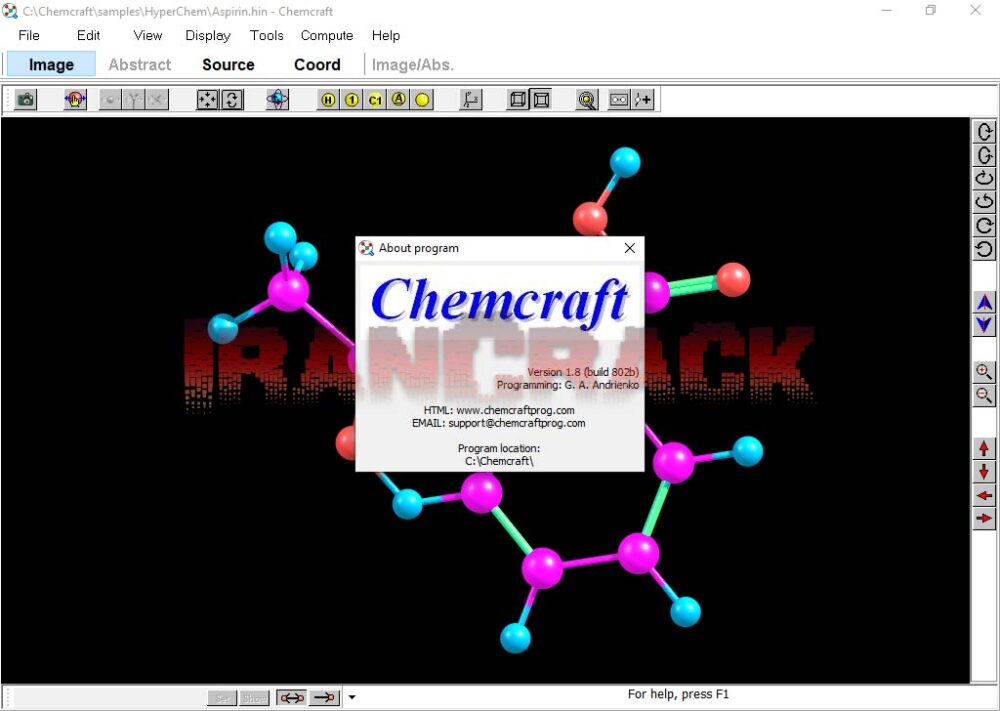
Task: Click the zoom in magnifier on the right sidebar
Action: coord(984,371)
